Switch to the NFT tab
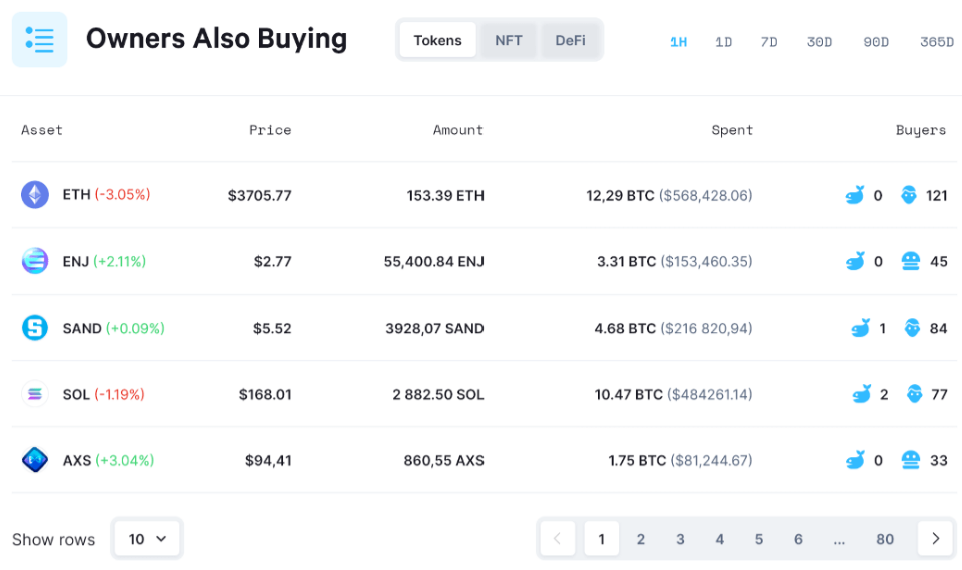 click(508, 40)
